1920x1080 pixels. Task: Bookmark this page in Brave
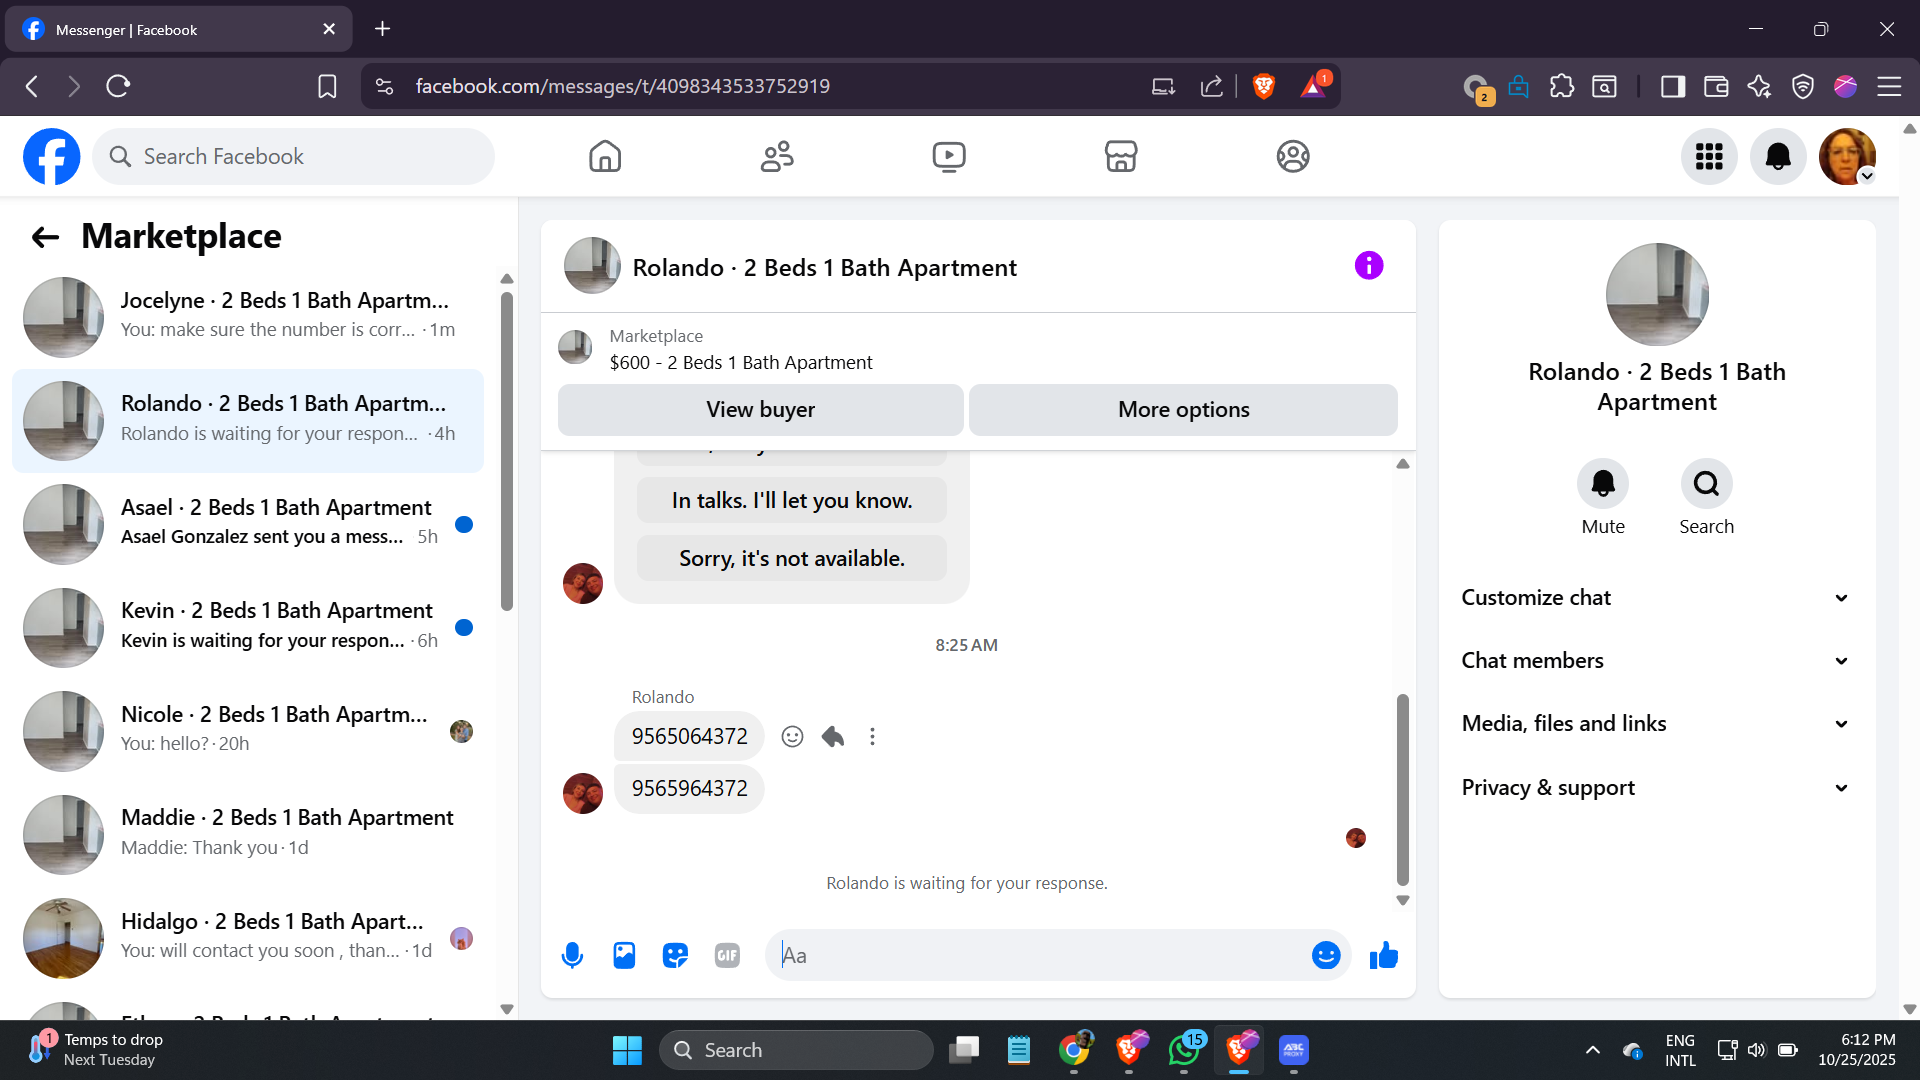pos(327,87)
